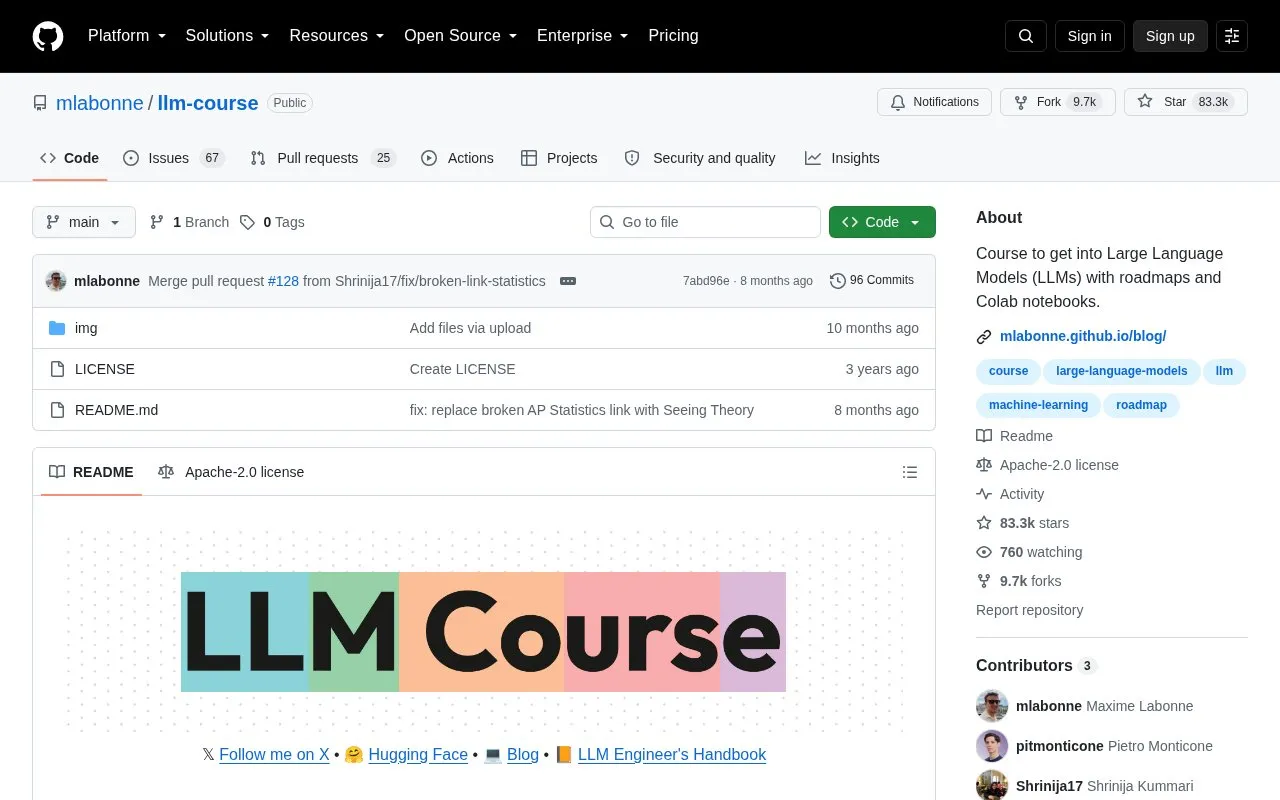Open the LICENSE file
The height and width of the screenshot is (800, 1280).
[x=105, y=369]
